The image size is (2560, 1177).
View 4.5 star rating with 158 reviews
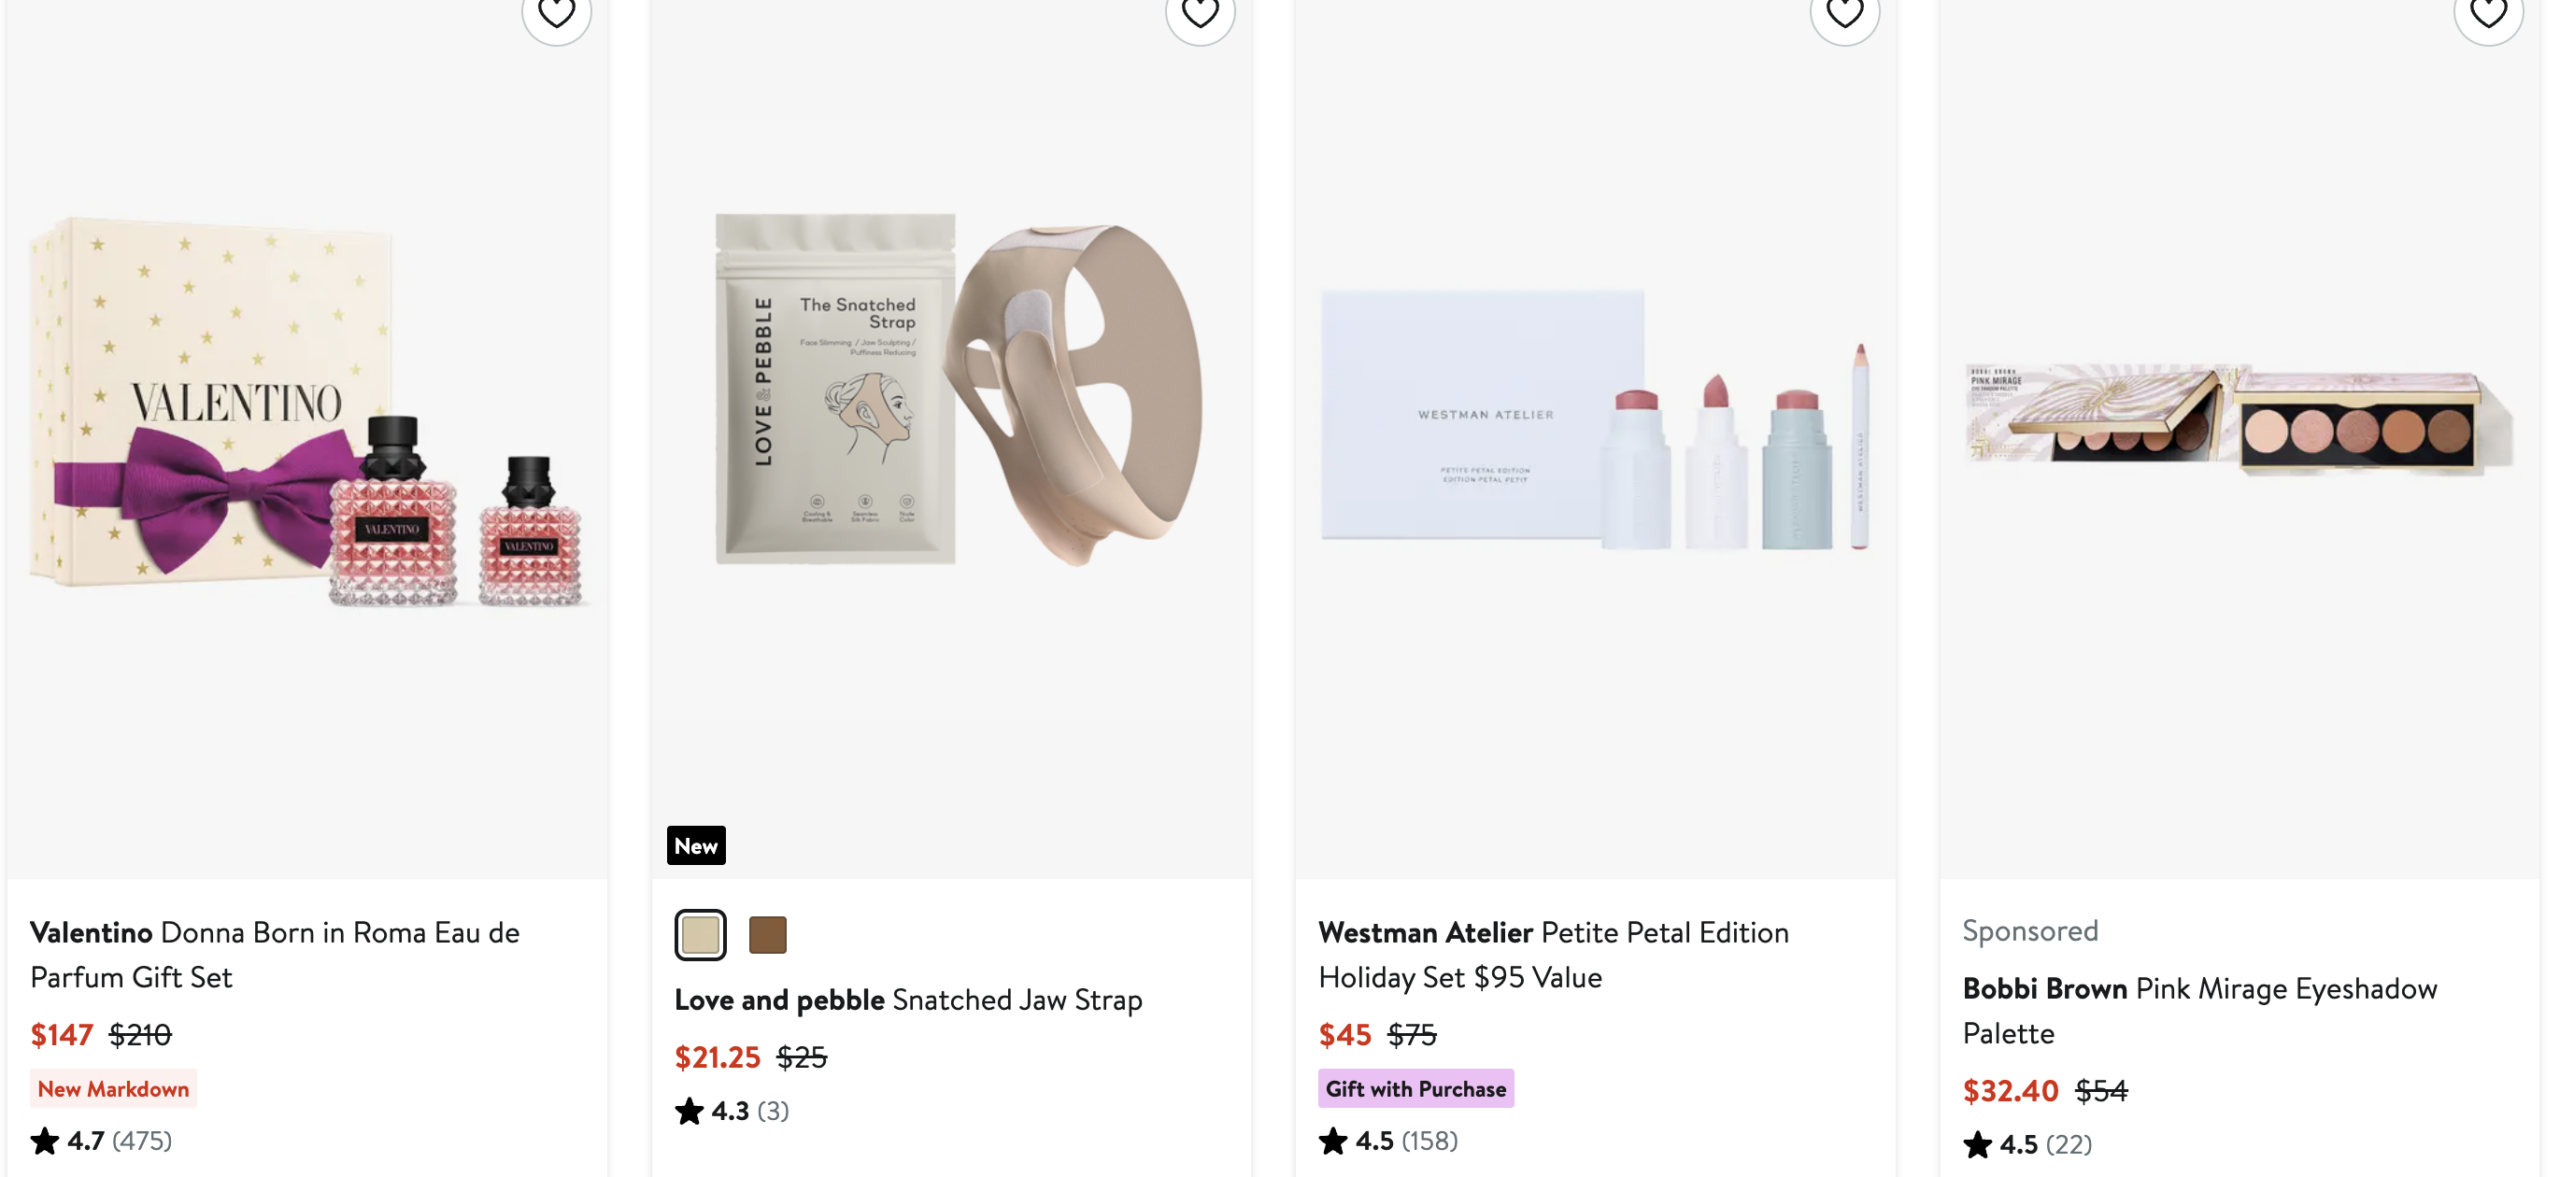point(1388,1141)
